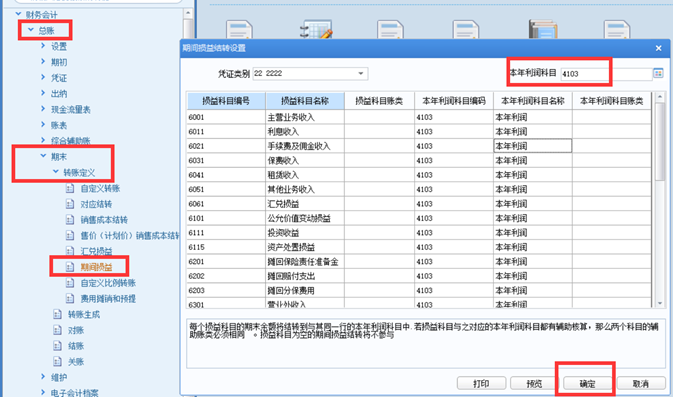The height and width of the screenshot is (397, 673).
Task: Click the 取消 button
Action: (641, 384)
